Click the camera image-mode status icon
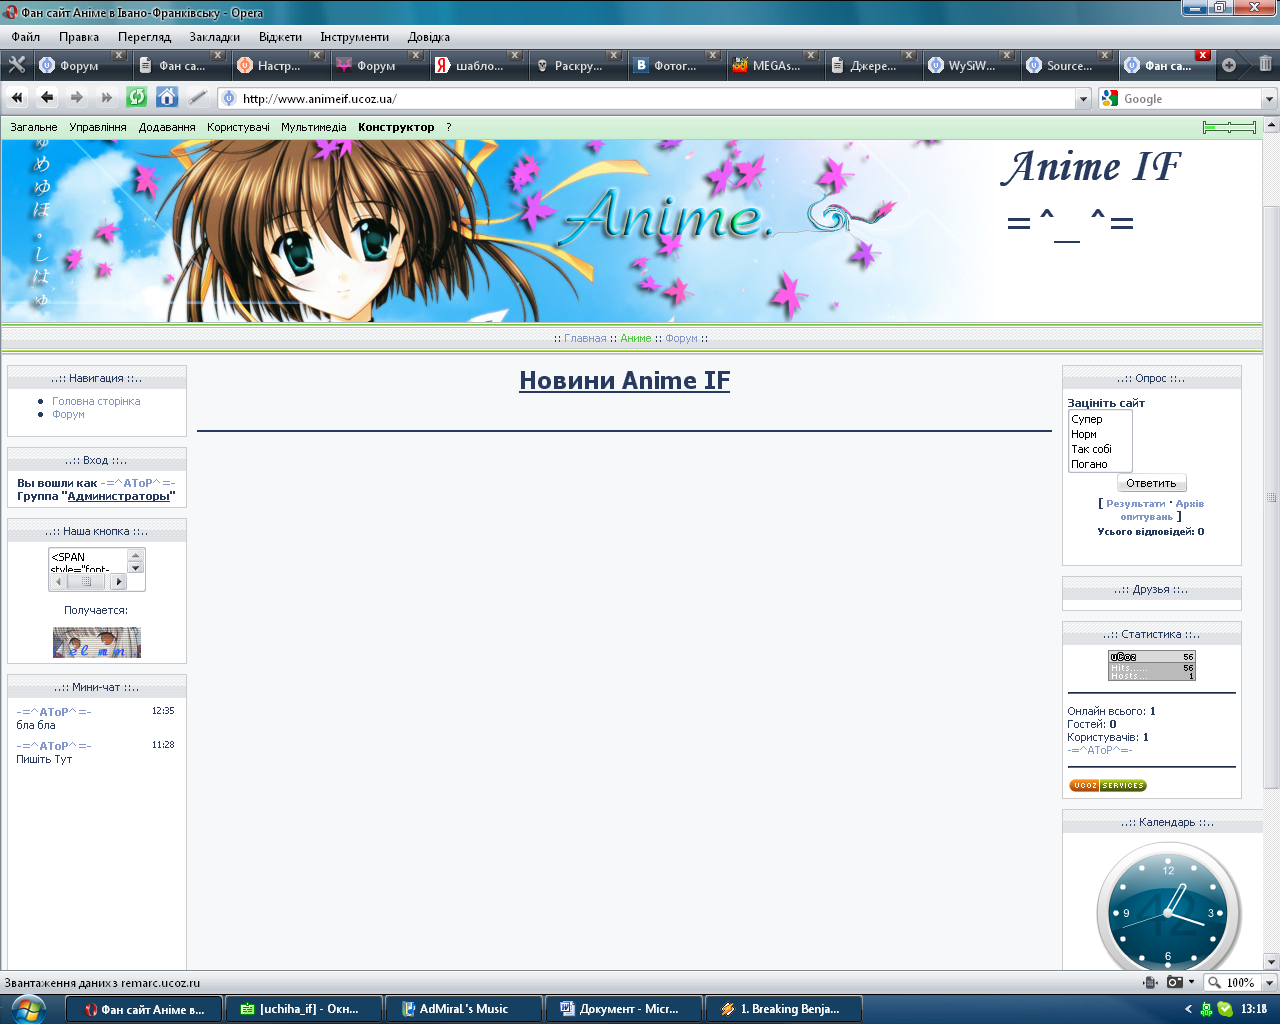The width and height of the screenshot is (1280, 1024). (x=1175, y=982)
